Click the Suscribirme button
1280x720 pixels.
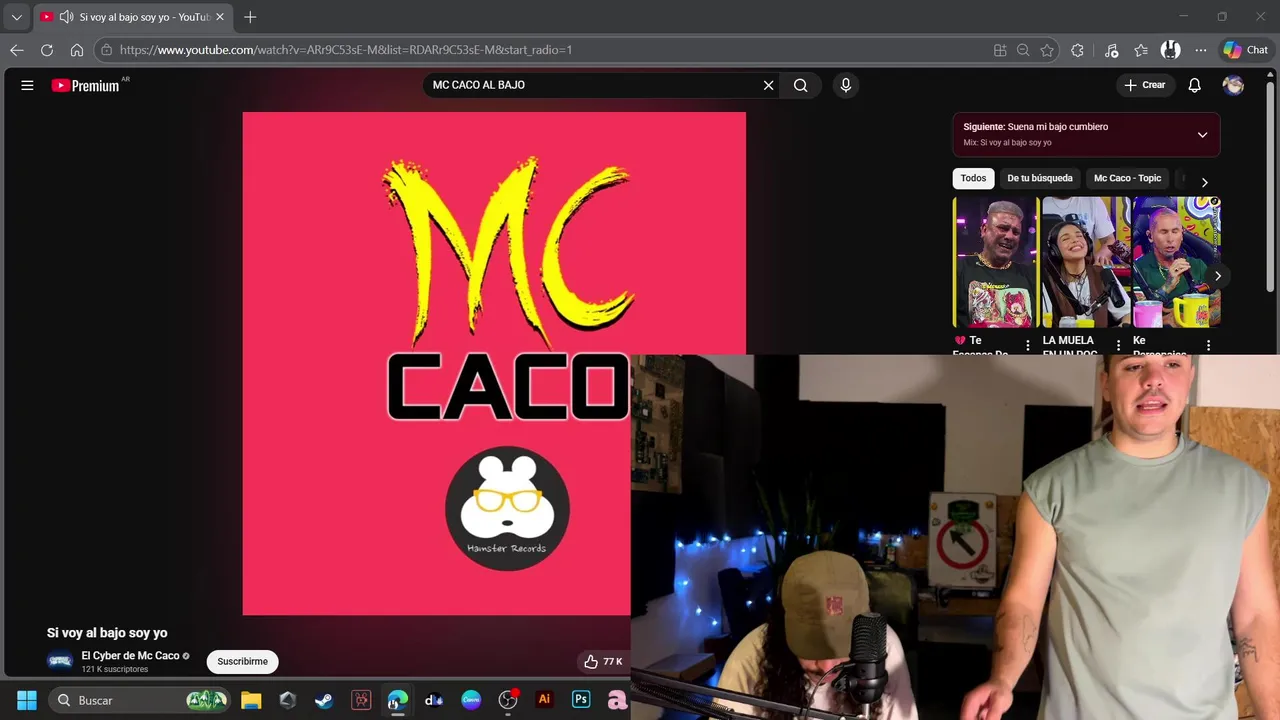[x=242, y=661]
